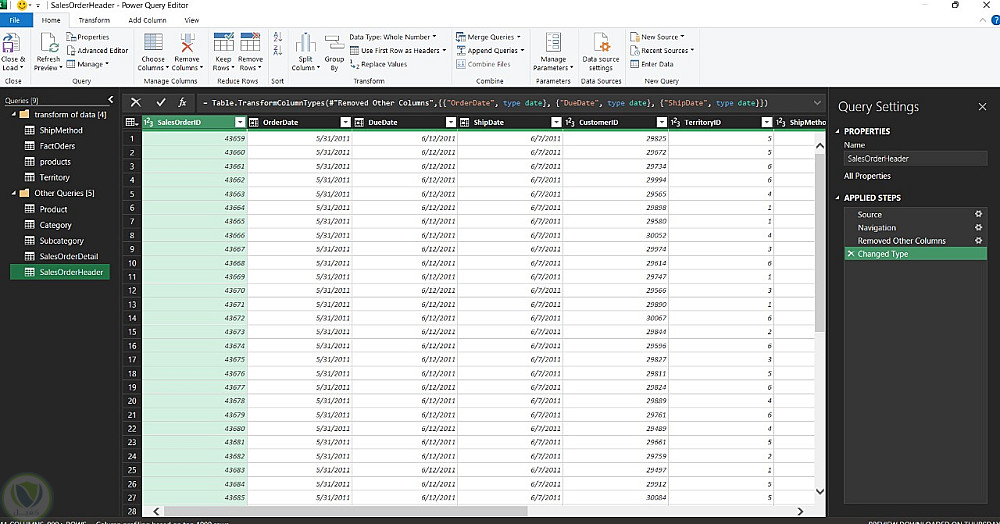This screenshot has height=524, width=1000.
Task: Collapse the Other Queries folder
Action: pyautogui.click(x=14, y=193)
